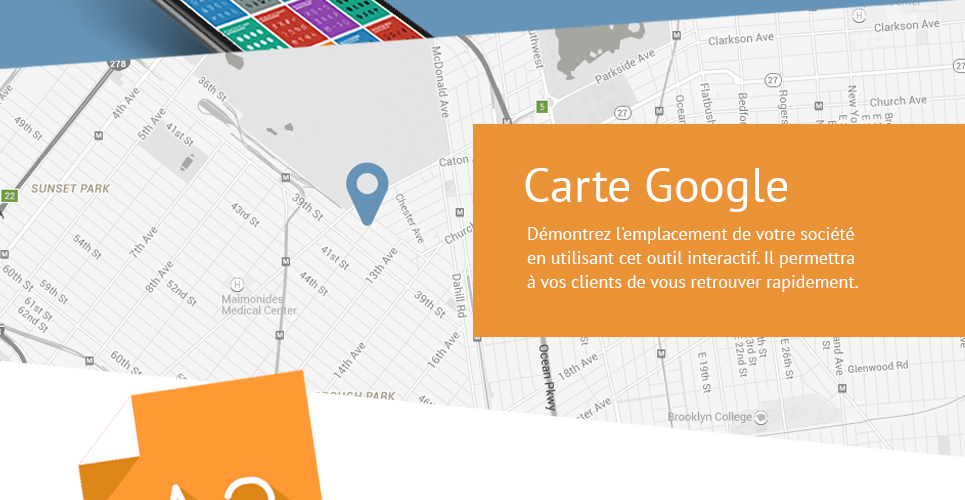Click the Ocean Pkwy street label
The image size is (965, 500).
[x=547, y=377]
